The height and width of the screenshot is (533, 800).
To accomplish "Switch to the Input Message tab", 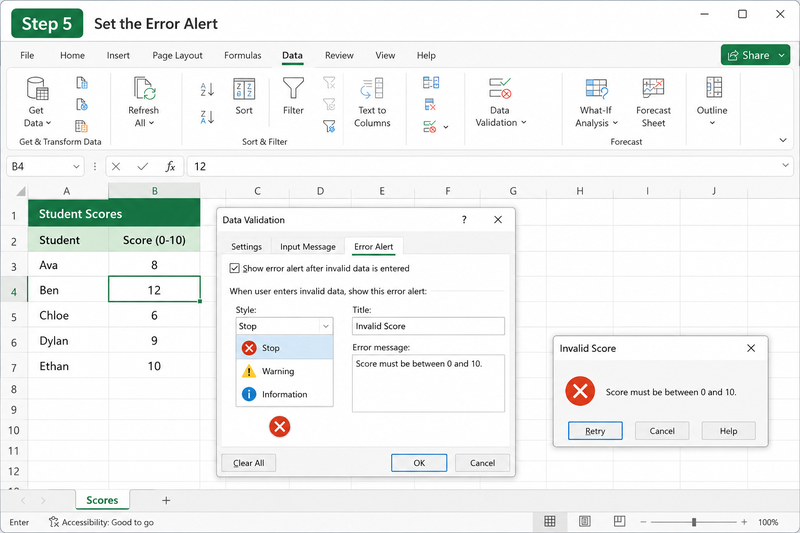I will (x=308, y=247).
